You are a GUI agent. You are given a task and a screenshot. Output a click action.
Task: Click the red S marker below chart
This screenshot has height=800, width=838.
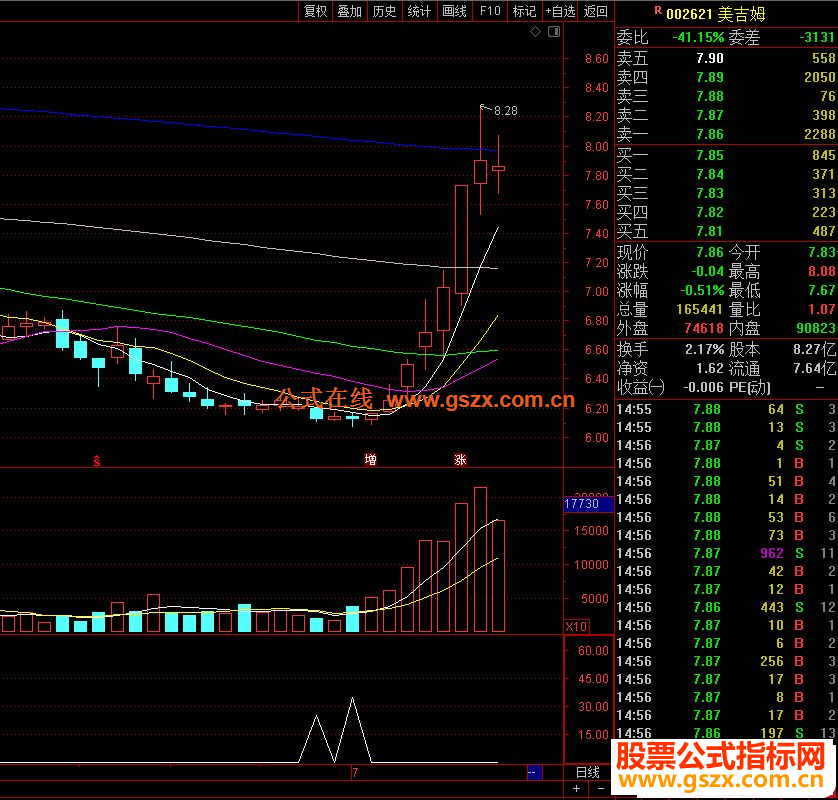(97, 461)
